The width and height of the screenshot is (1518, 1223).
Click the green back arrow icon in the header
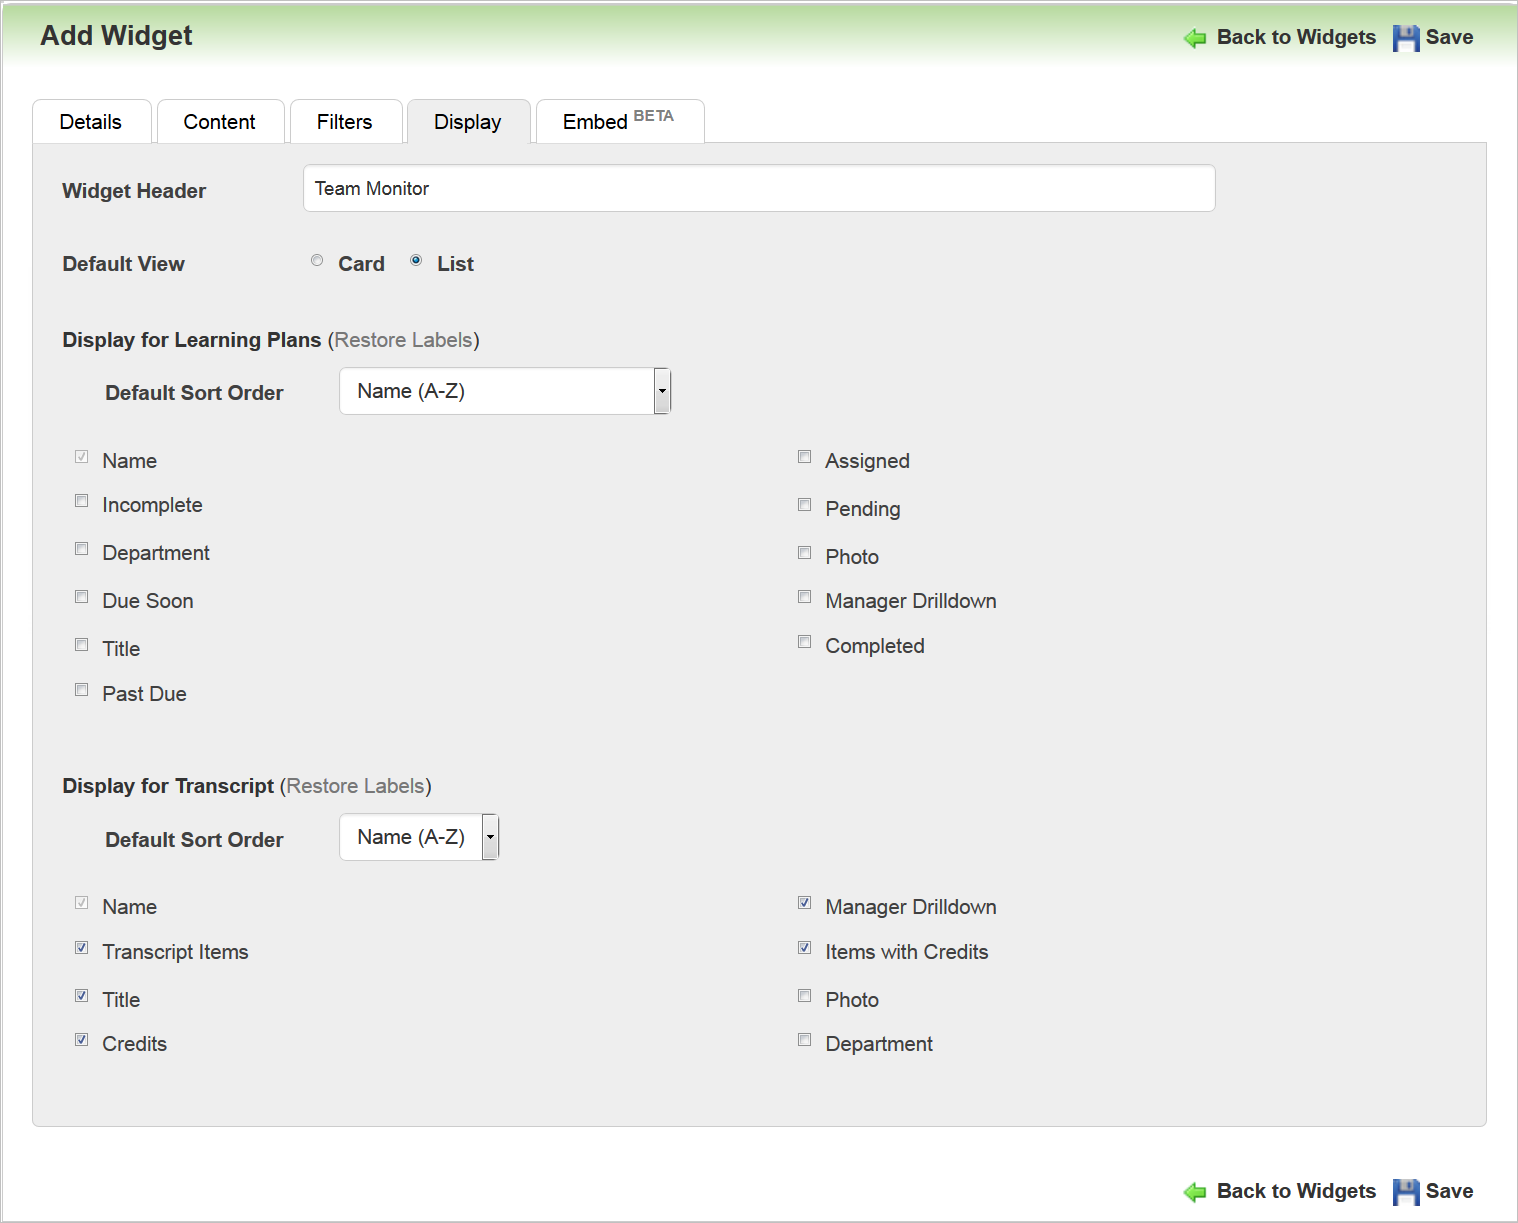point(1195,39)
